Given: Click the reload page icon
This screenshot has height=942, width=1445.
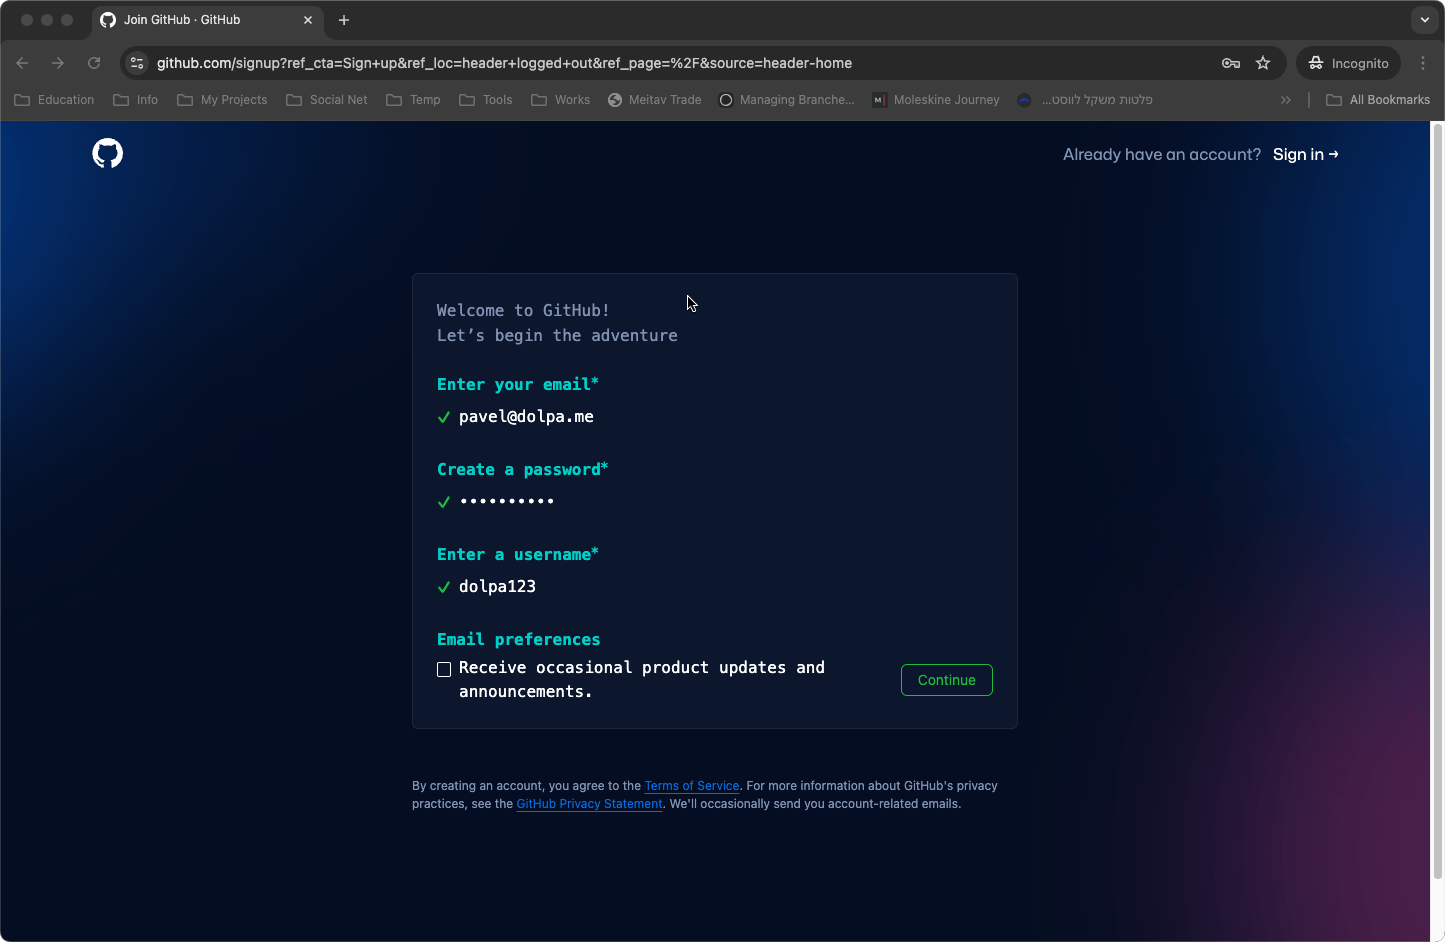Looking at the screenshot, I should [x=94, y=63].
